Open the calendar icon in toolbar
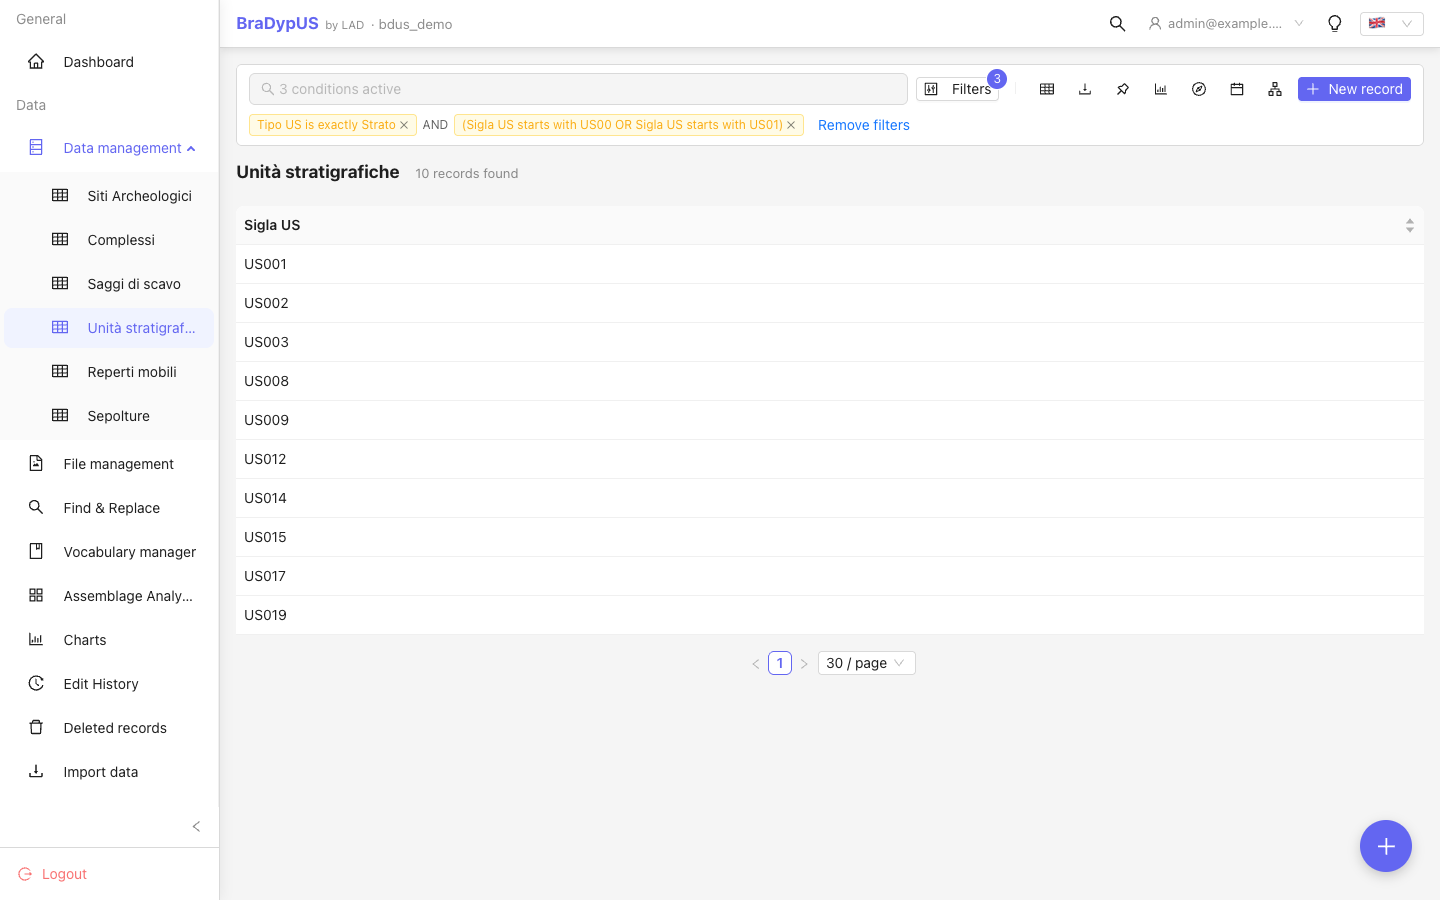The image size is (1440, 900). (x=1237, y=89)
